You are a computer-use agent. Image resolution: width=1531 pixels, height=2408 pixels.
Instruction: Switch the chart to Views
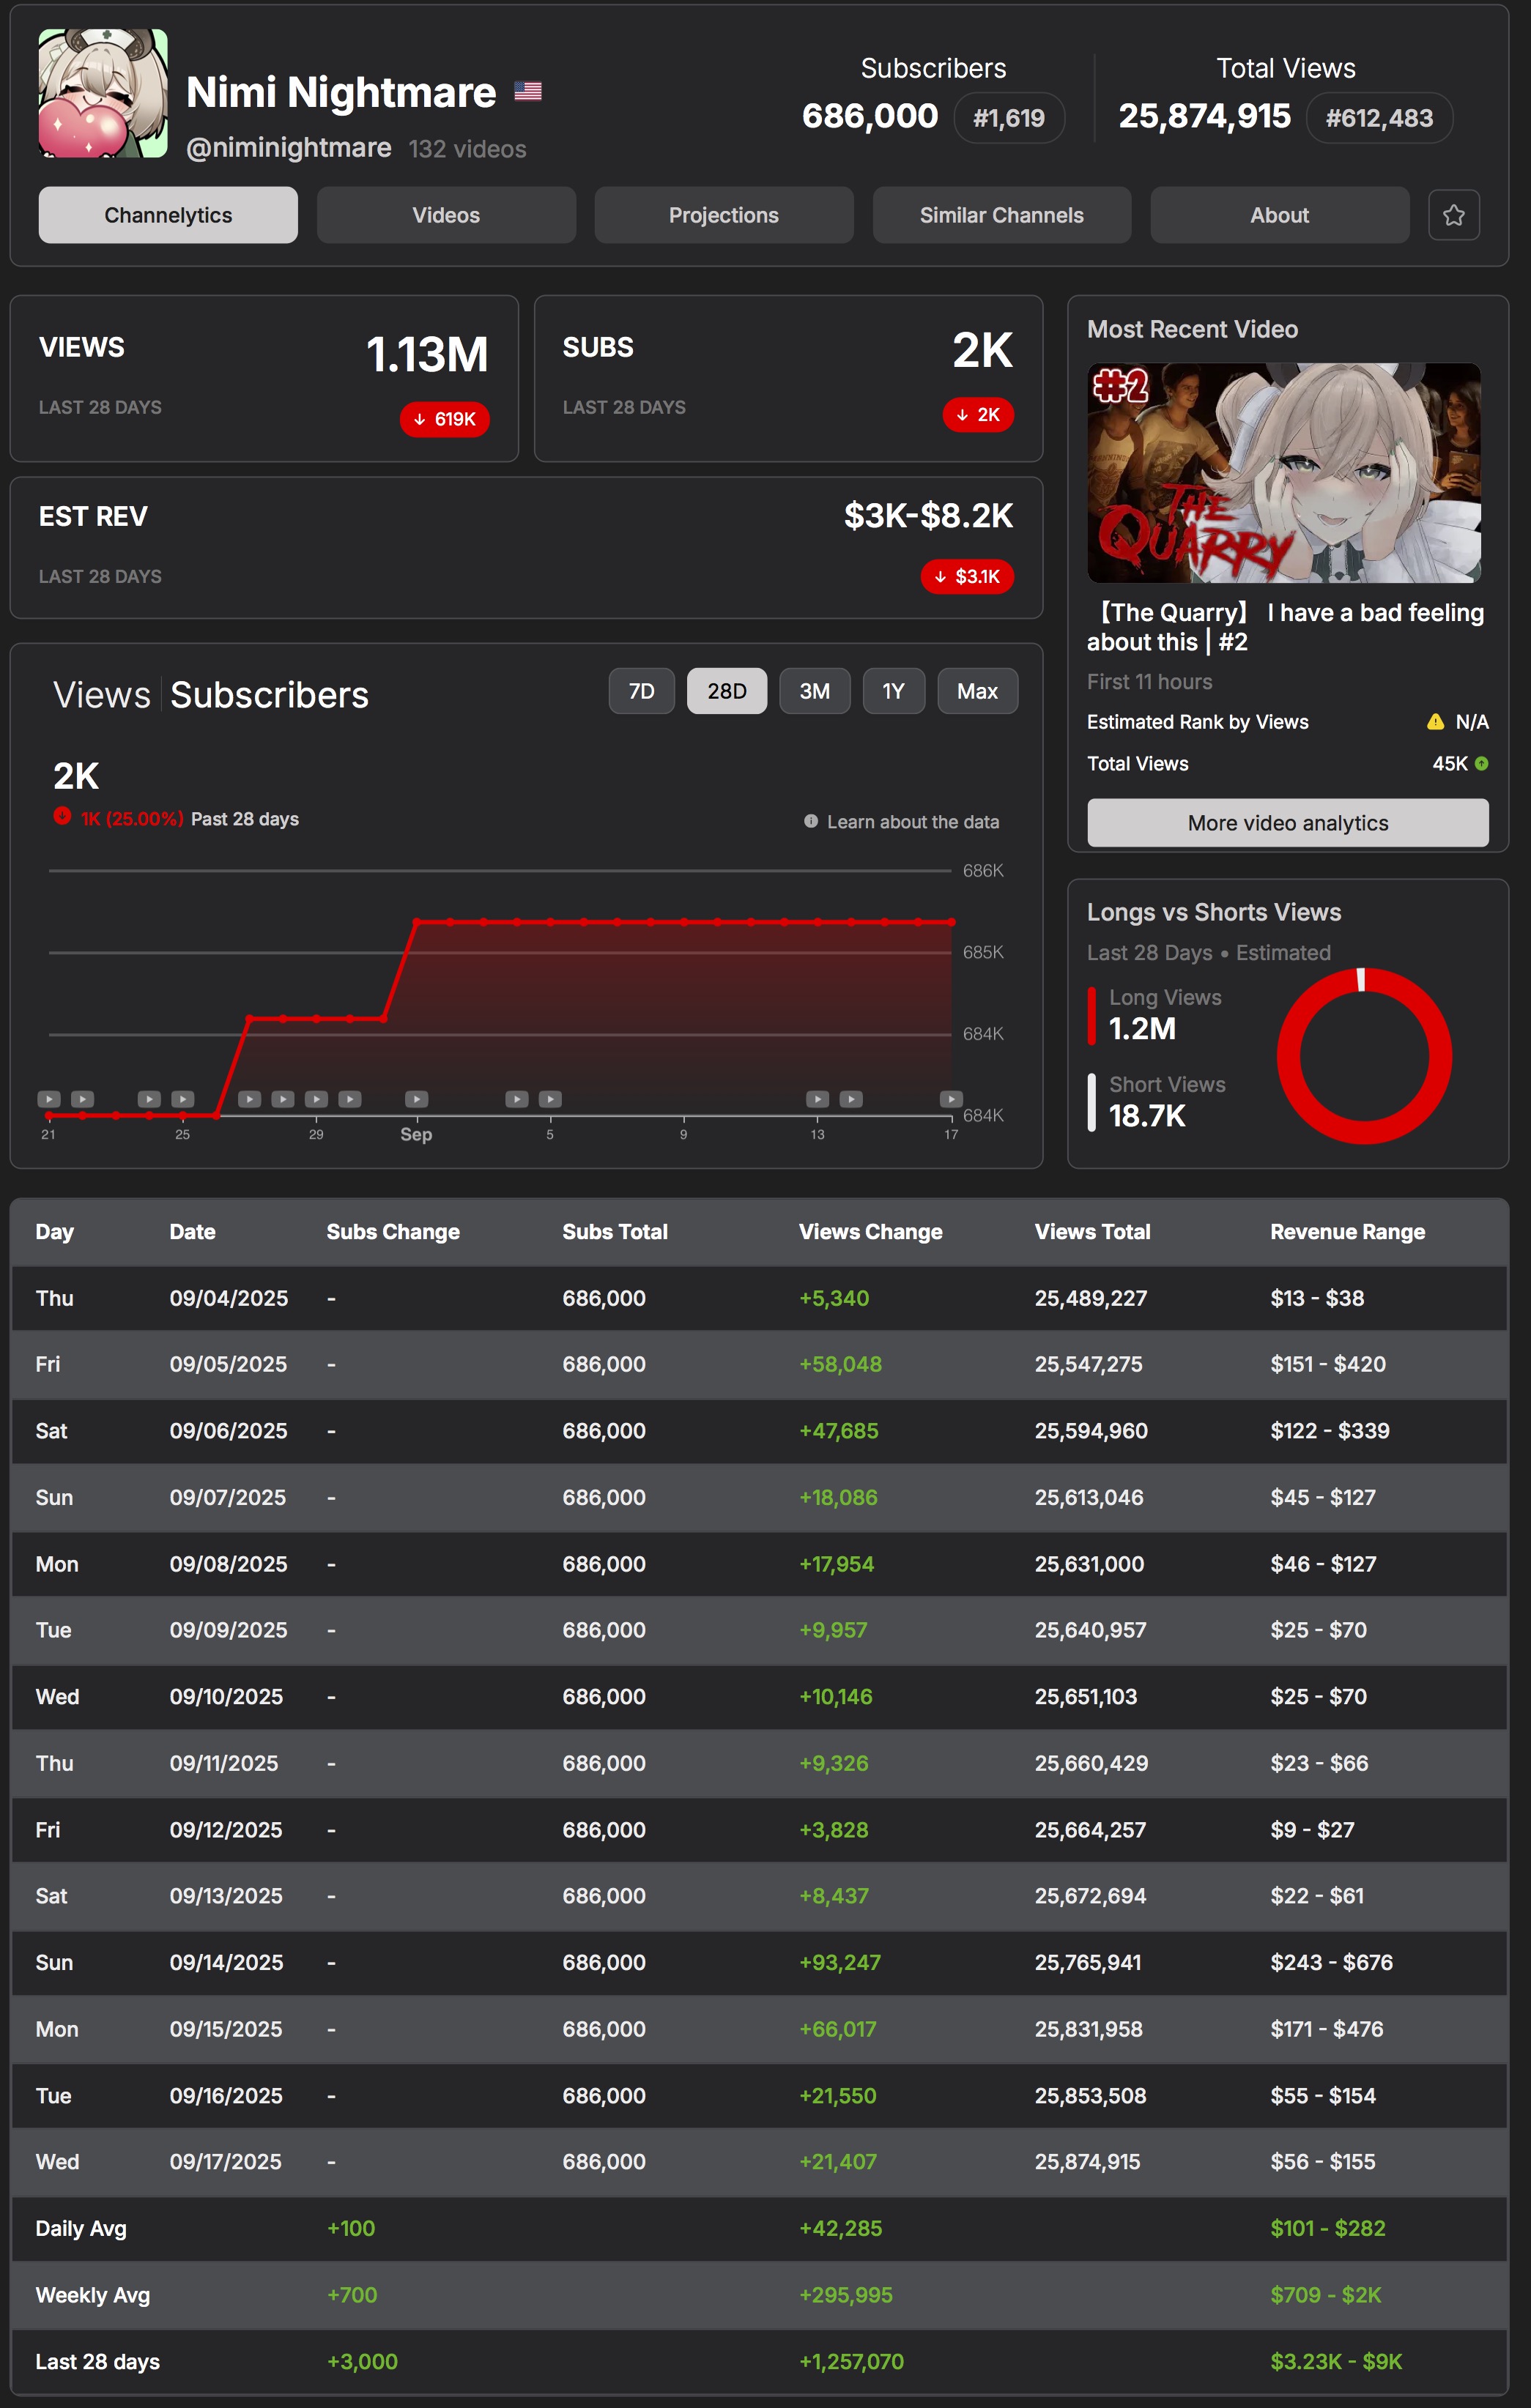pyautogui.click(x=102, y=695)
